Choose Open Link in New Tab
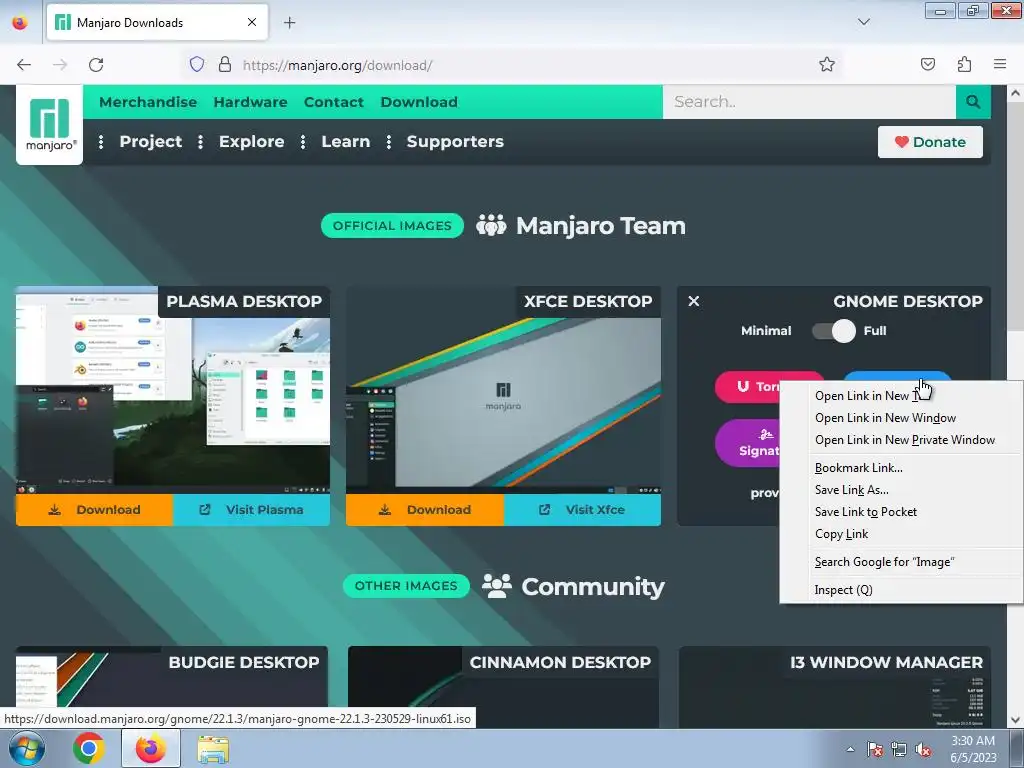This screenshot has width=1024, height=768. click(x=902, y=396)
